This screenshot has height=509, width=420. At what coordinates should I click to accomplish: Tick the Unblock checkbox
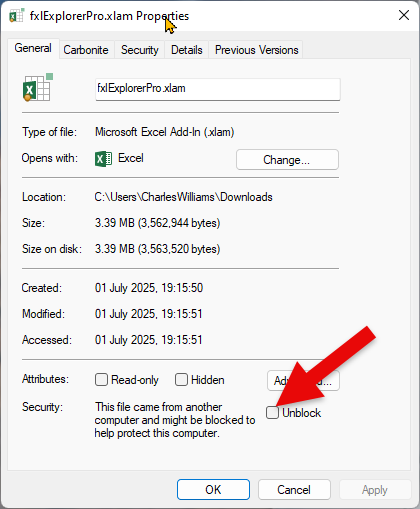272,413
